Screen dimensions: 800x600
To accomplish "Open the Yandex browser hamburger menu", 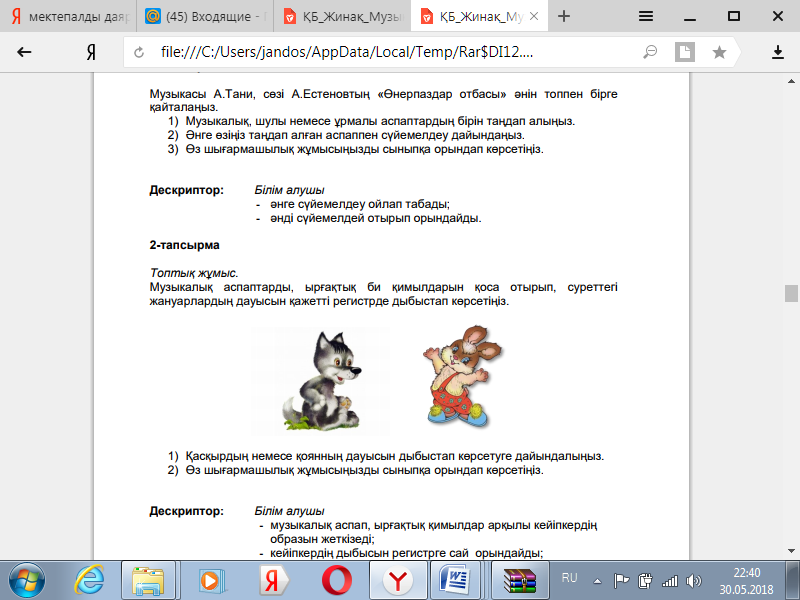I will pyautogui.click(x=646, y=16).
